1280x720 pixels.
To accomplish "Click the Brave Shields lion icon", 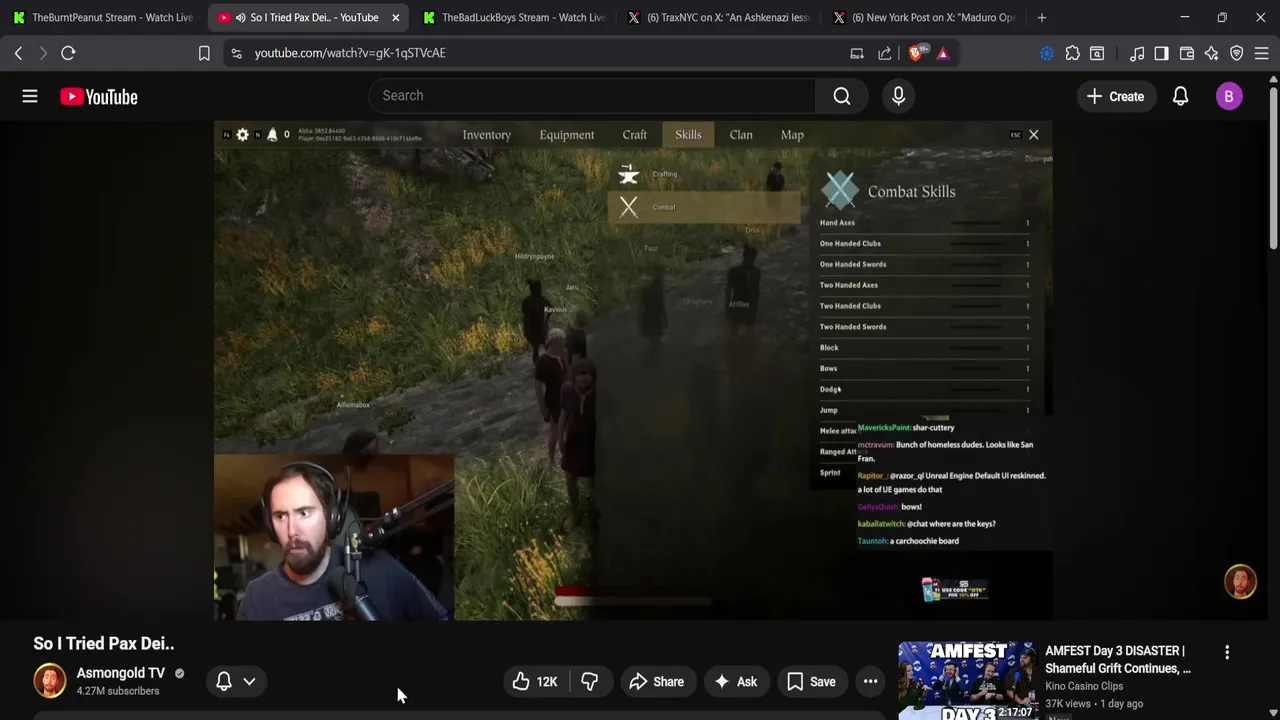I will (915, 53).
